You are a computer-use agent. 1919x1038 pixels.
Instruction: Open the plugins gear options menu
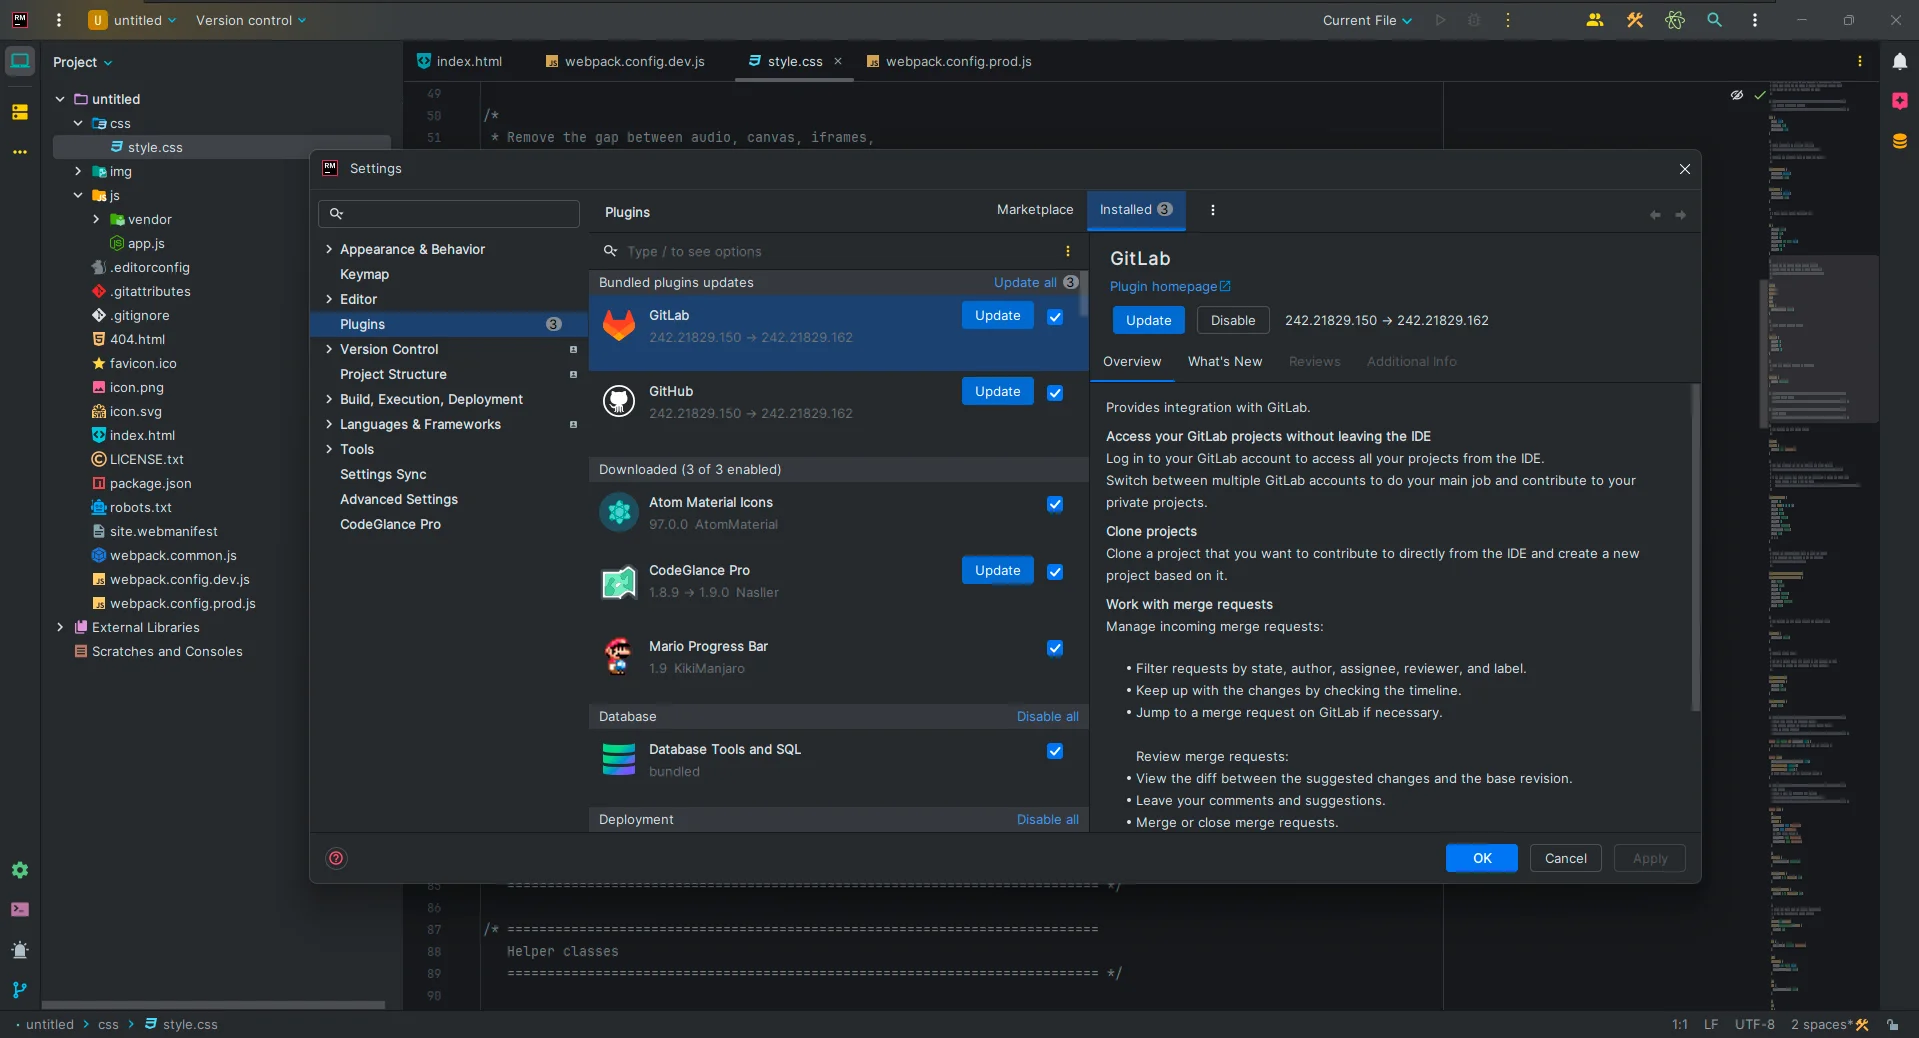pyautogui.click(x=1212, y=210)
